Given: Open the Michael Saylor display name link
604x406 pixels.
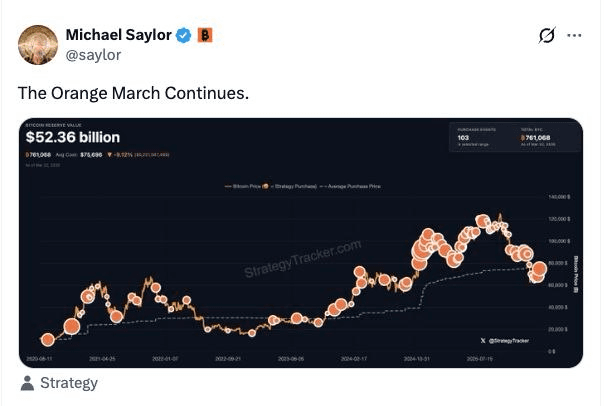Looking at the screenshot, I should (x=119, y=36).
